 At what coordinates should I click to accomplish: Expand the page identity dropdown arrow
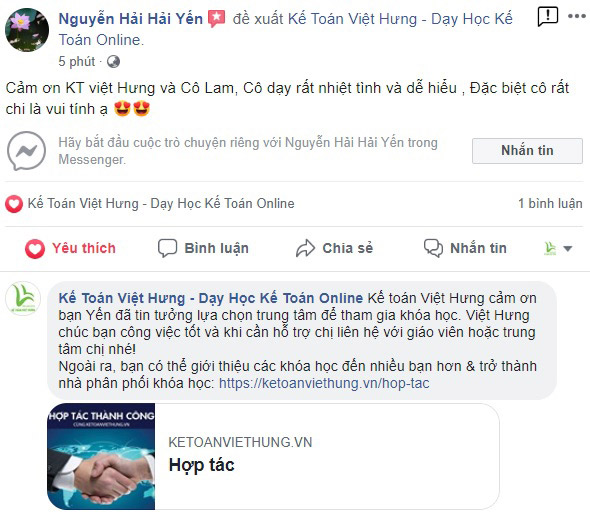click(x=568, y=248)
